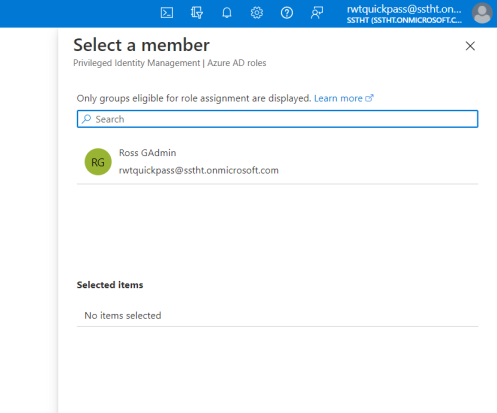The width and height of the screenshot is (497, 413).
Task: Click the Privileged Identity Management subtitle
Action: pyautogui.click(x=170, y=63)
